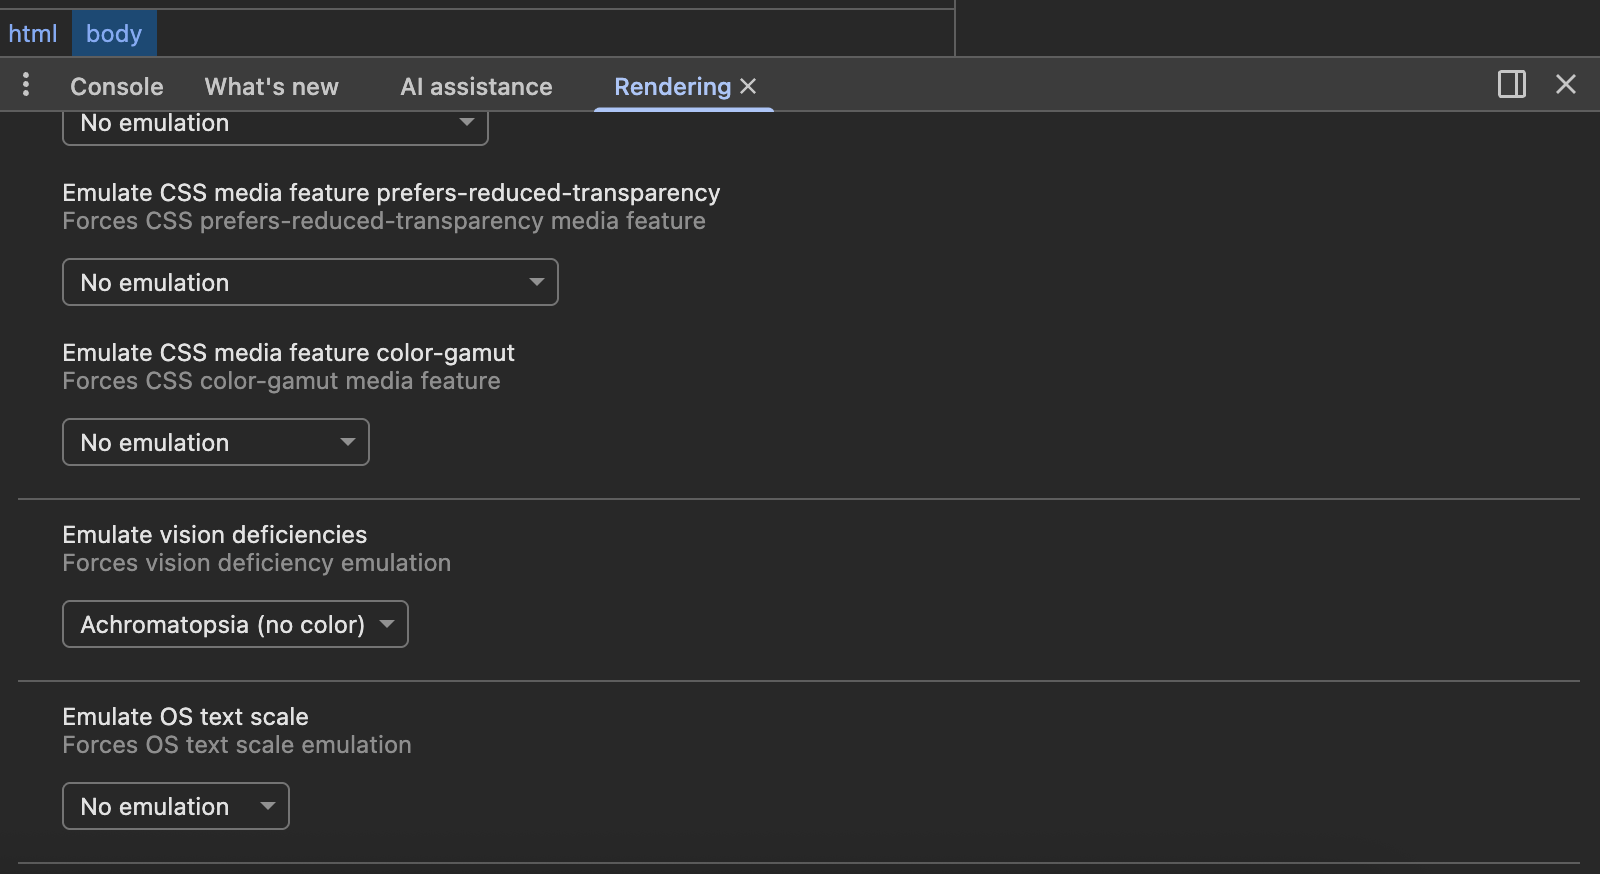1600x874 pixels.
Task: Close the Rendering tab with its X
Action: (x=748, y=86)
